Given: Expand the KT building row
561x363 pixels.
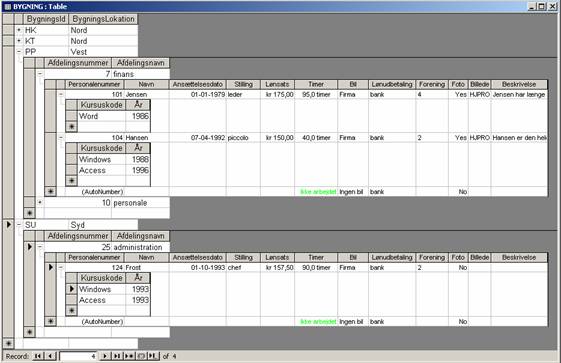Looking at the screenshot, I should coord(19,41).
